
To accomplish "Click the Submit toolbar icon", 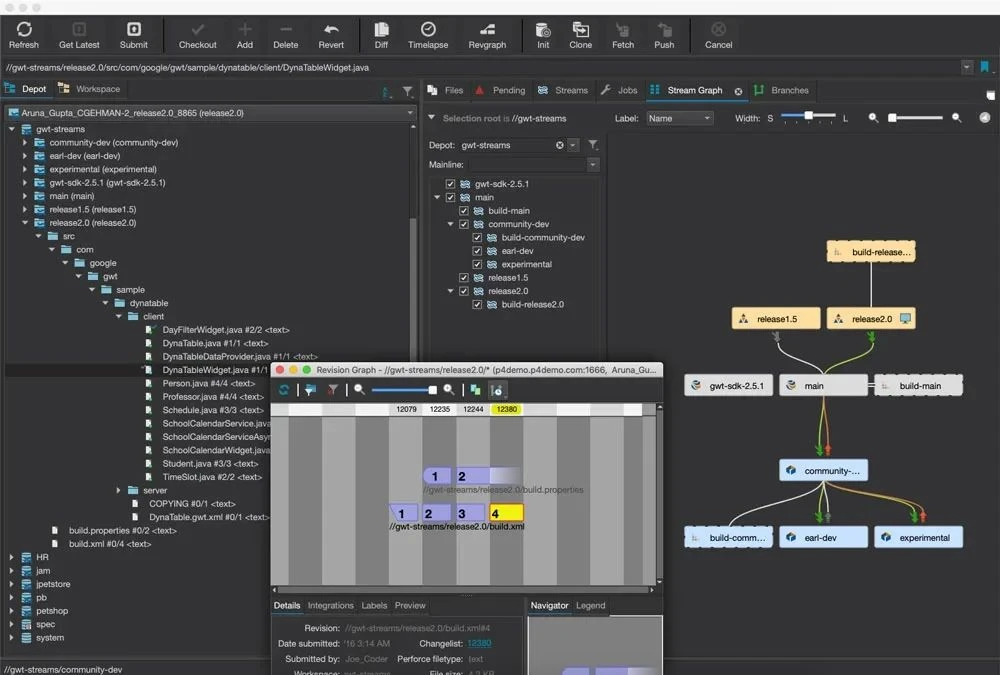I will (133, 35).
